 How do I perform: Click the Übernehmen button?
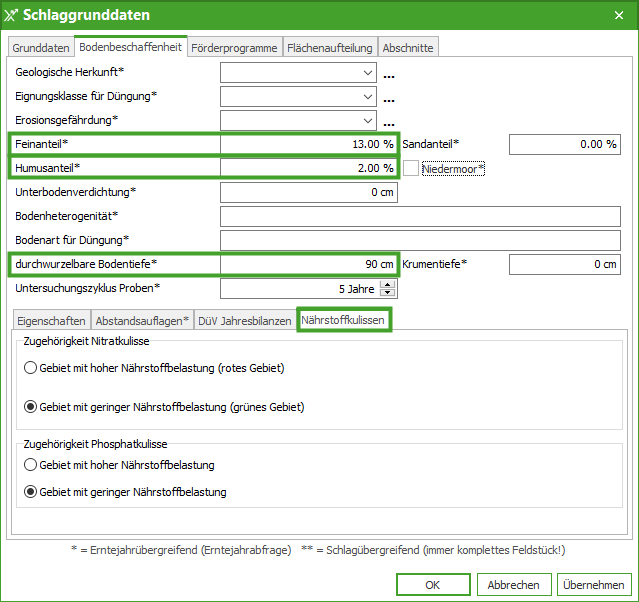point(594,585)
